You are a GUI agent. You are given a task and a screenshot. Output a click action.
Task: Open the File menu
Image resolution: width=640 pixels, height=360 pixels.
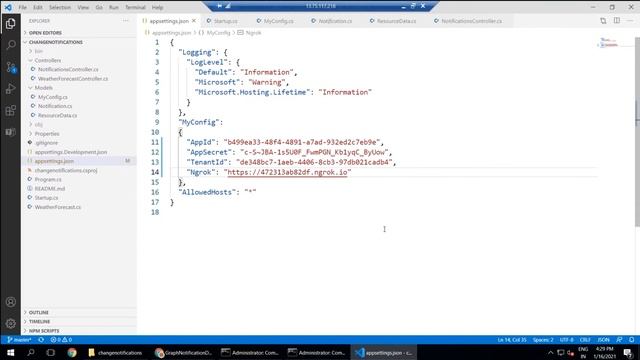coord(22,7)
